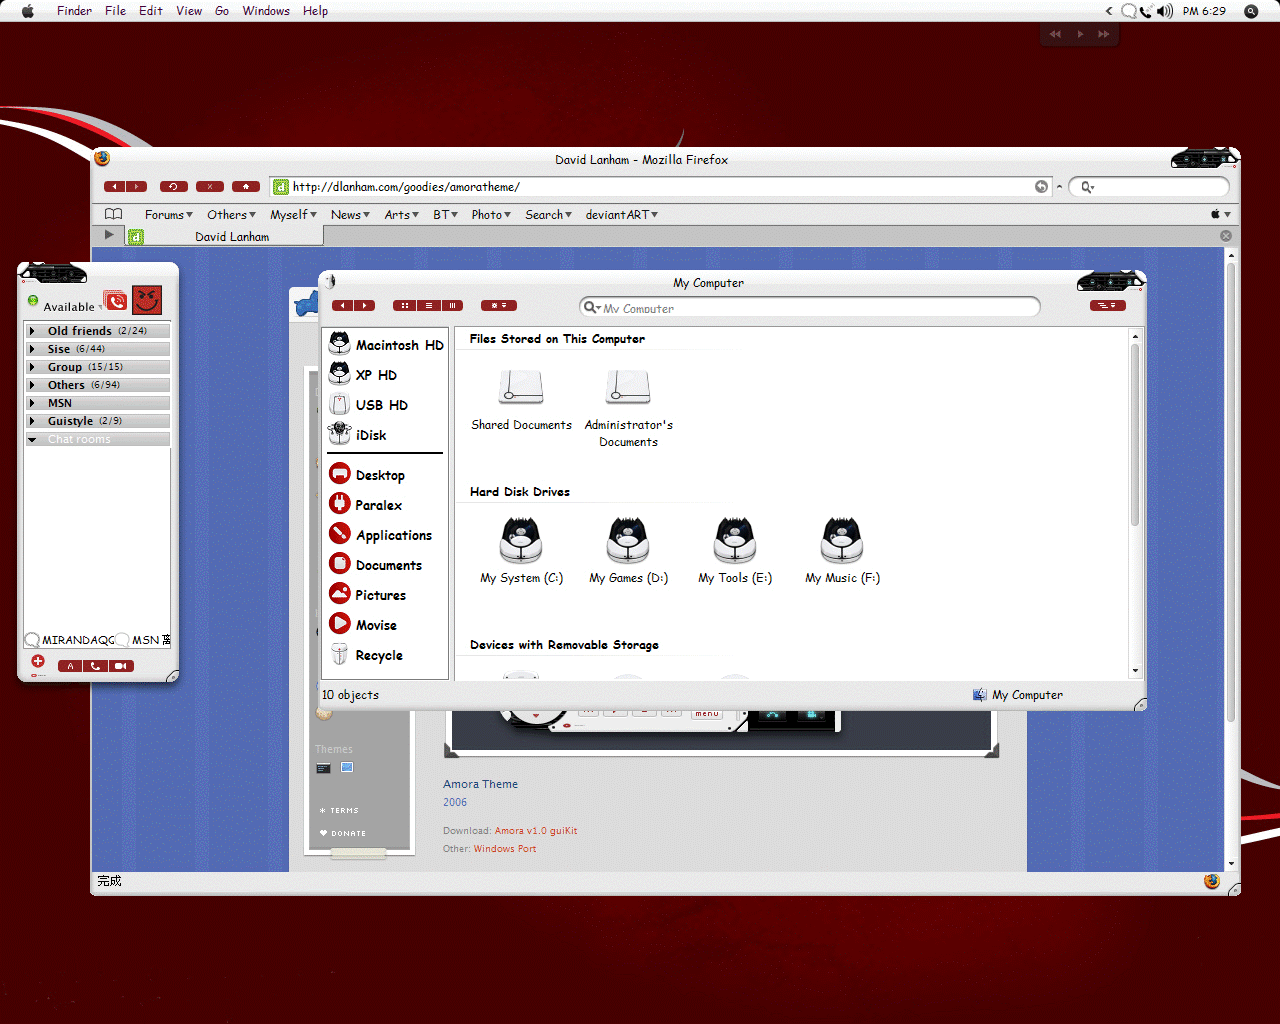Expand the Others contact group
1280x1024 pixels.
tap(32, 385)
